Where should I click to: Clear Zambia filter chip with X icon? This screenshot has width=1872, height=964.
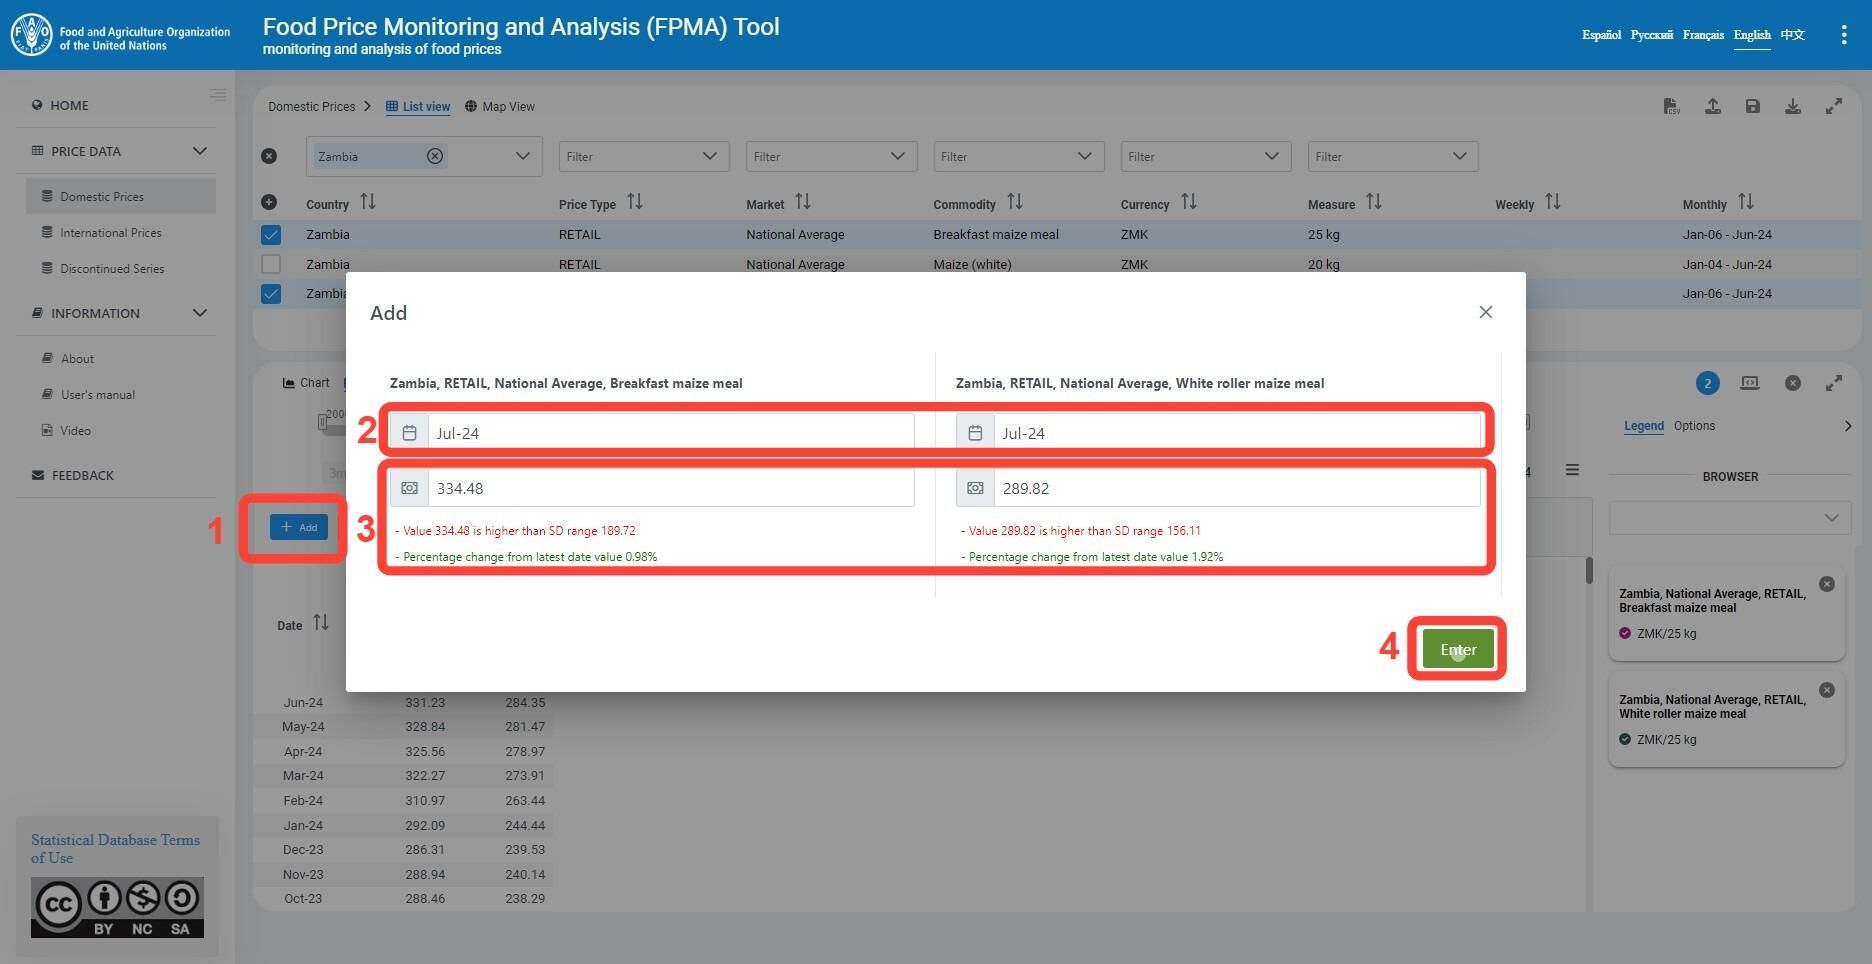434,156
